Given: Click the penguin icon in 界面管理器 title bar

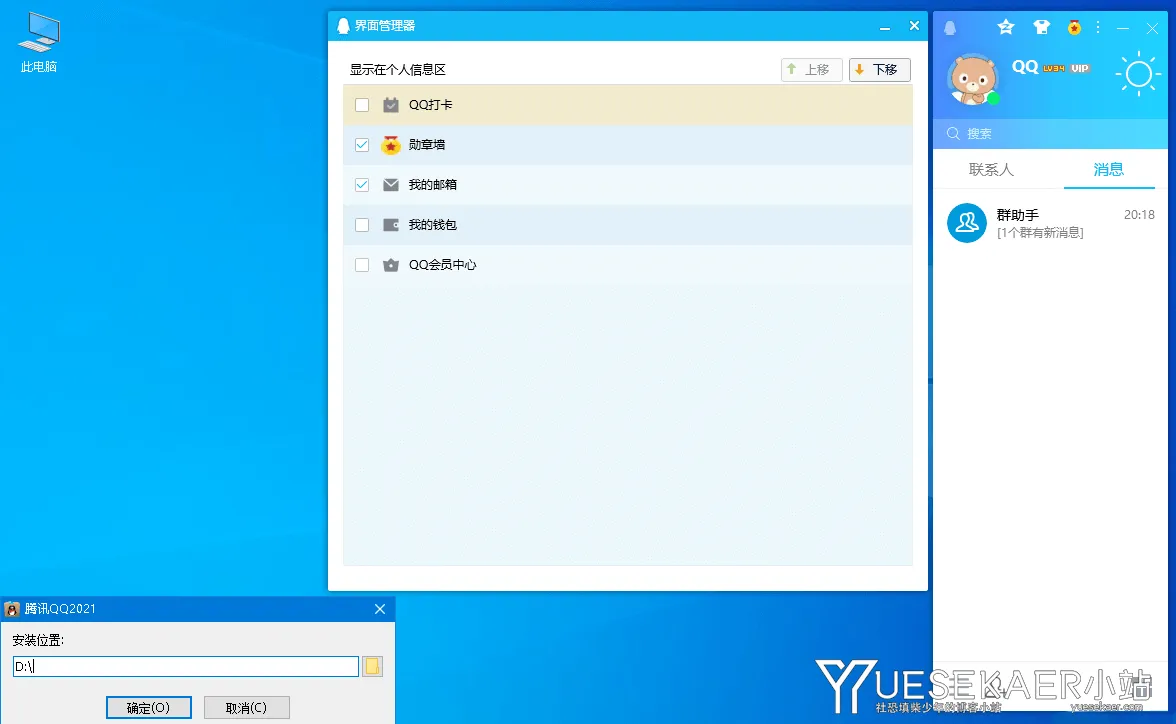Looking at the screenshot, I should [343, 26].
